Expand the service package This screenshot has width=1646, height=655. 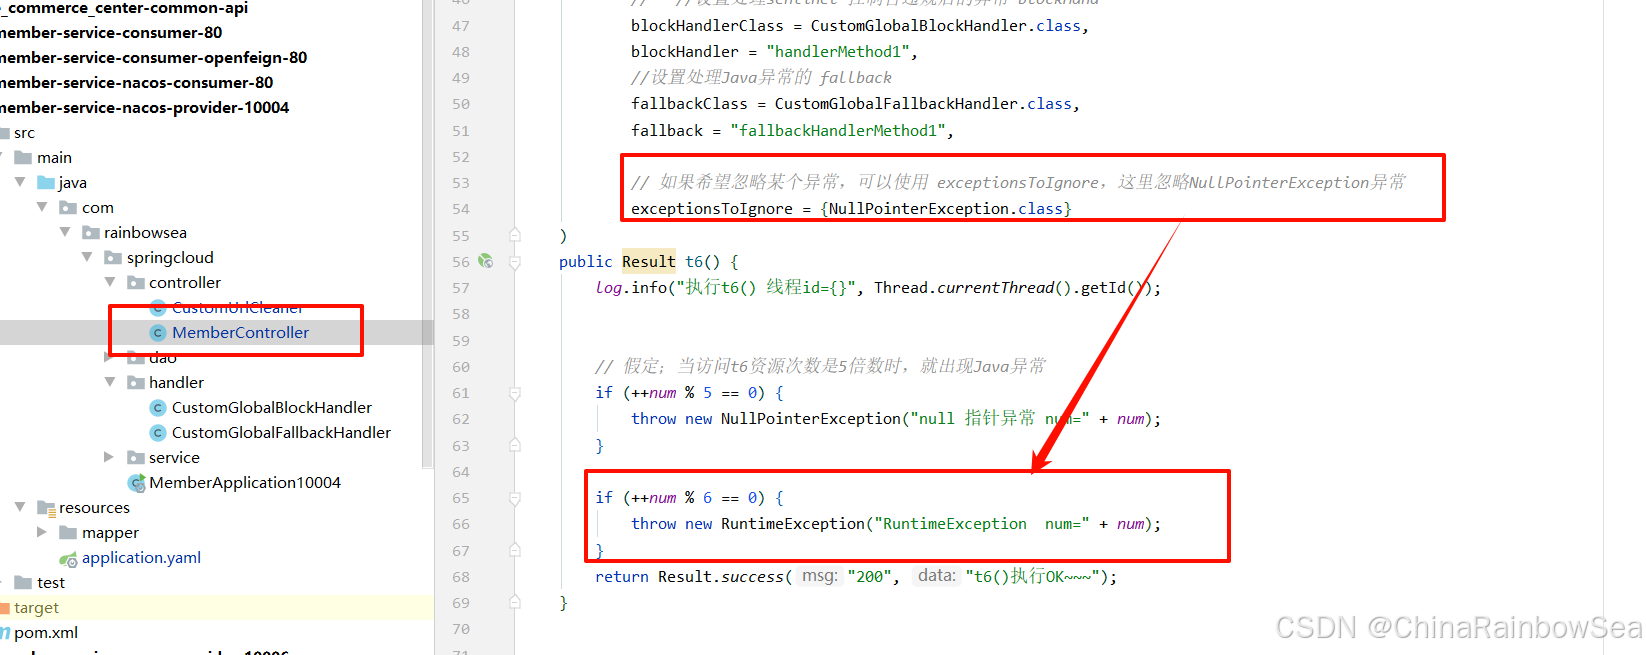coord(109,457)
